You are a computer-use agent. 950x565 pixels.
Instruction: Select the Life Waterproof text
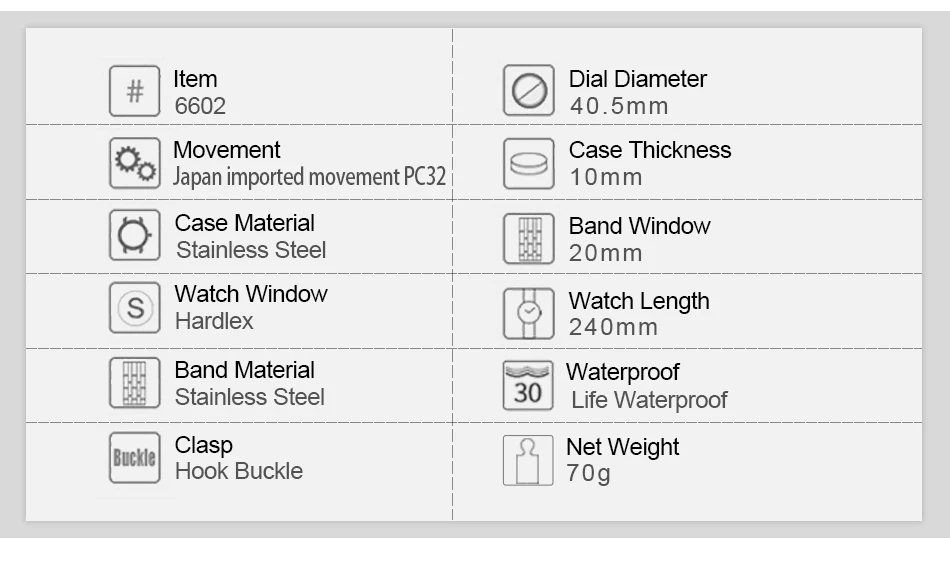tap(649, 400)
